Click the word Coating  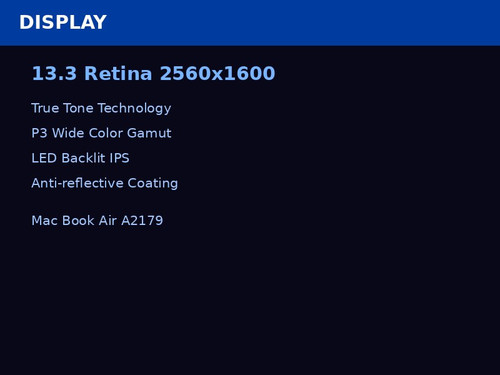click(153, 183)
